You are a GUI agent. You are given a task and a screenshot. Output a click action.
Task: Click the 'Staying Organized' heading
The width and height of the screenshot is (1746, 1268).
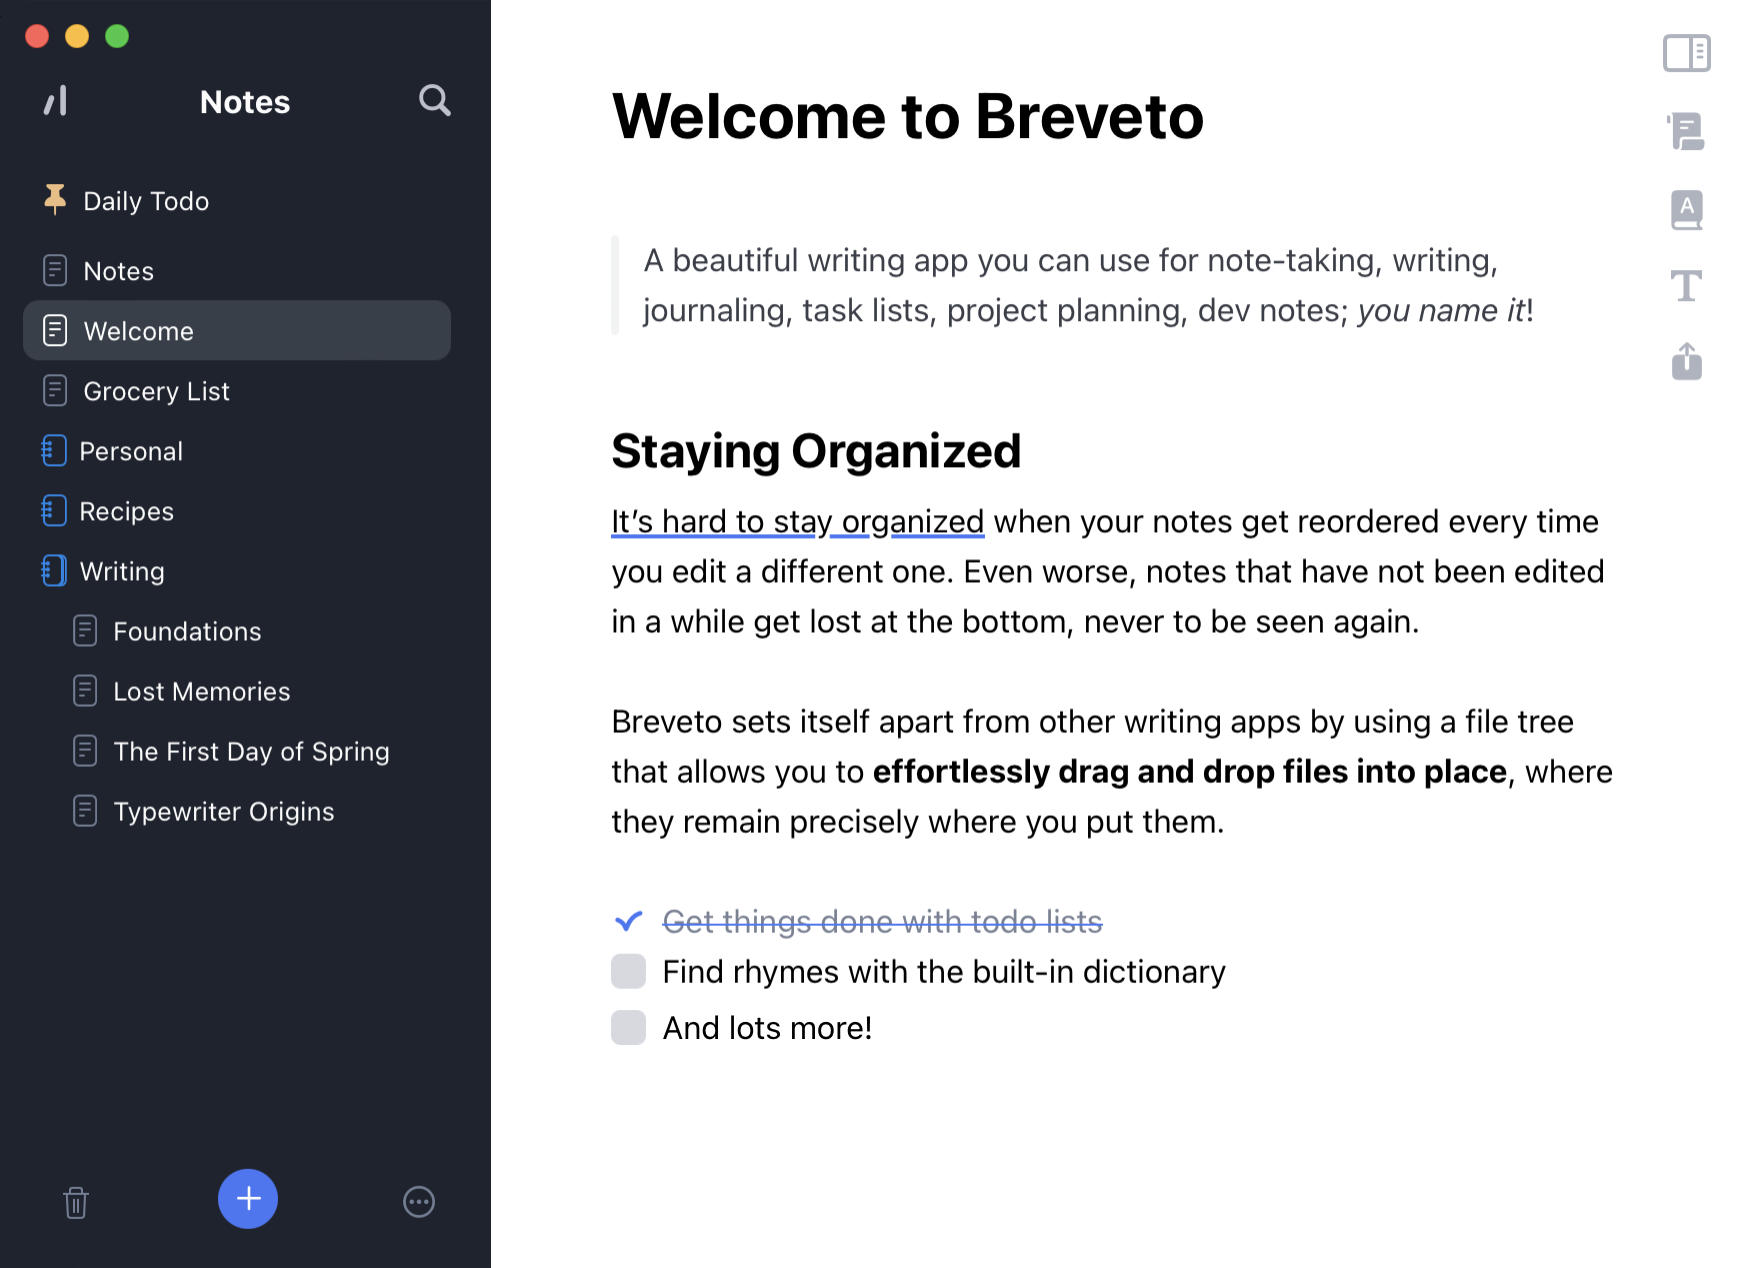click(816, 451)
